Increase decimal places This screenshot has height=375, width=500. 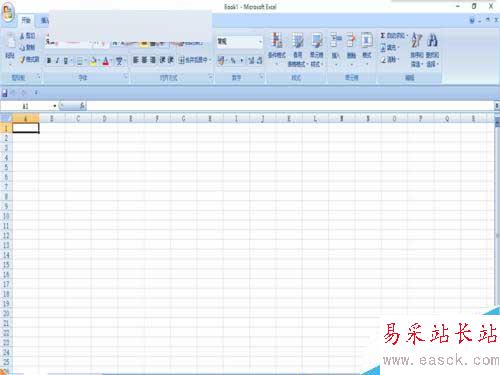[x=251, y=60]
